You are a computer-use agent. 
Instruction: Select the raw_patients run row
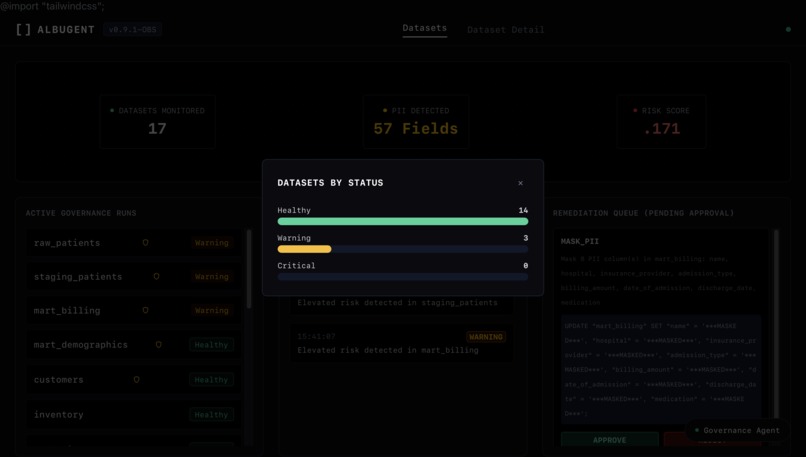click(x=134, y=243)
